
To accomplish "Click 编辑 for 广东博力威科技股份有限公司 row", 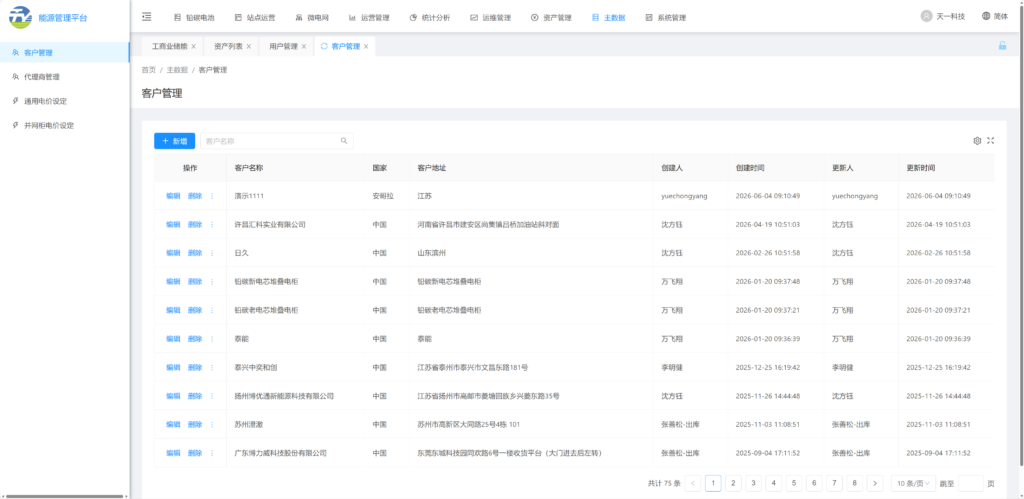I will pyautogui.click(x=173, y=453).
